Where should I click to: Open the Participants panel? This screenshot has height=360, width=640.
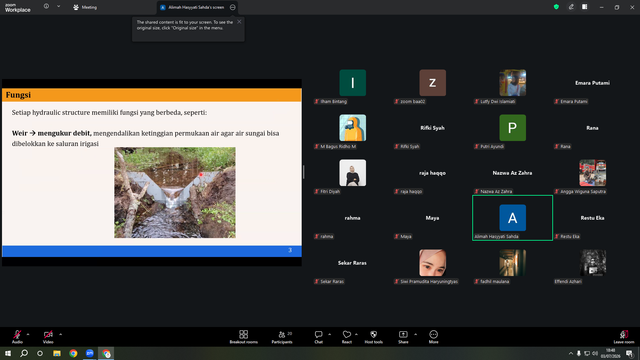tap(282, 337)
